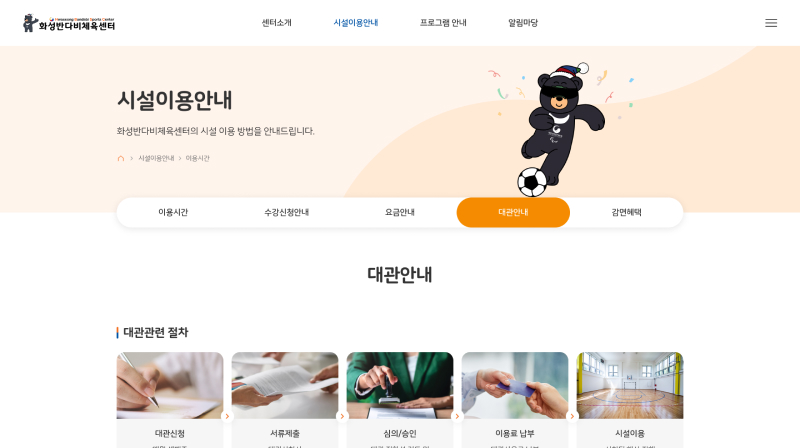The width and height of the screenshot is (800, 448).
Task: Switch to the 이용시간 tab
Action: coord(173,212)
